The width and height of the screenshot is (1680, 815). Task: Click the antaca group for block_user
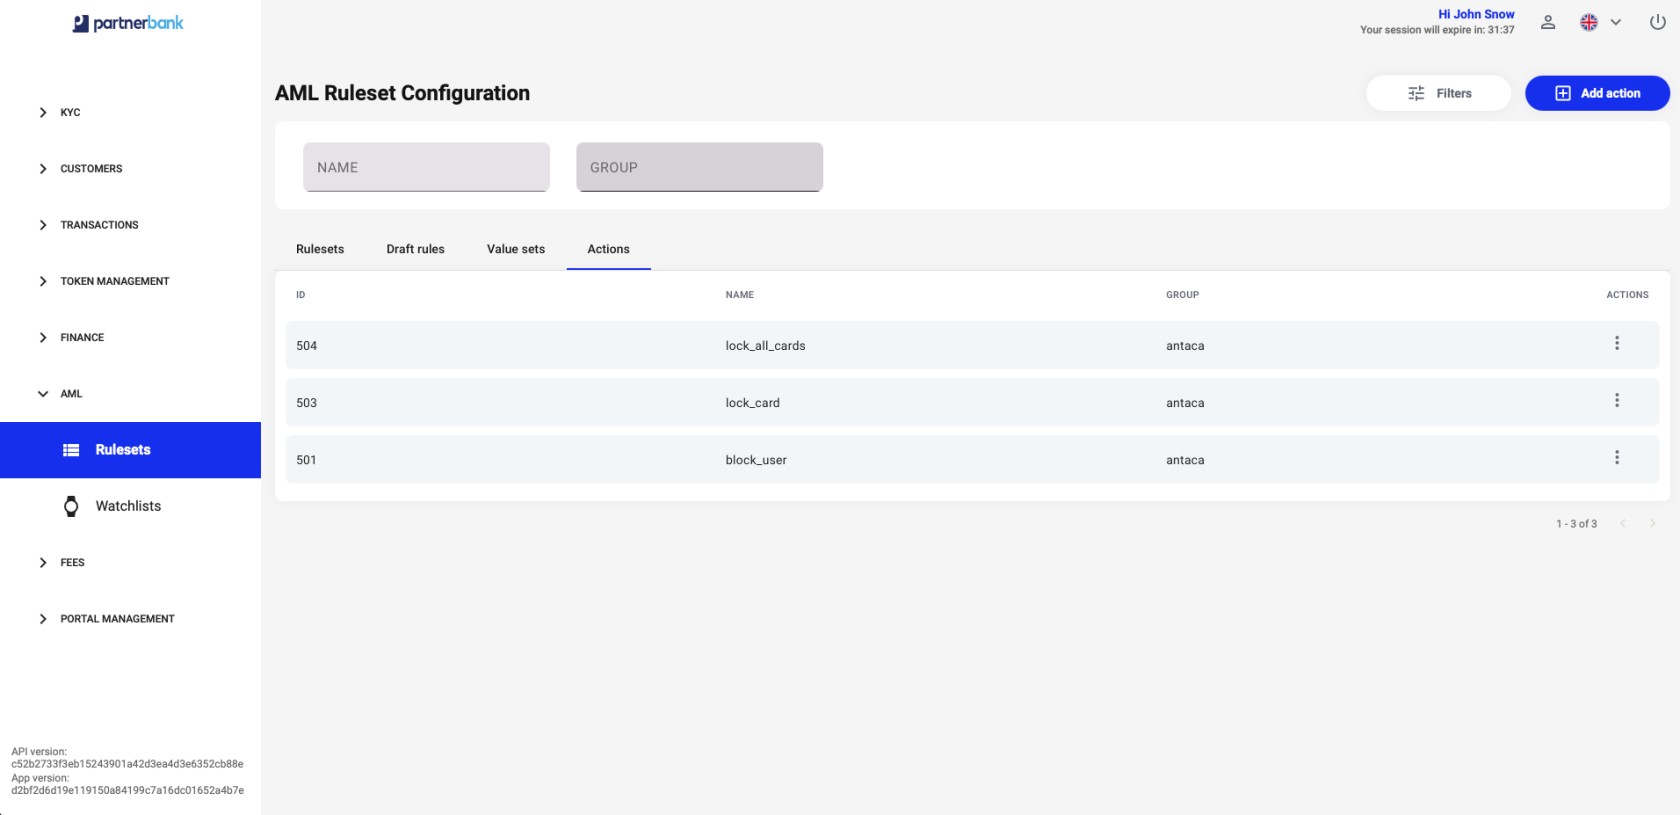(x=1185, y=460)
